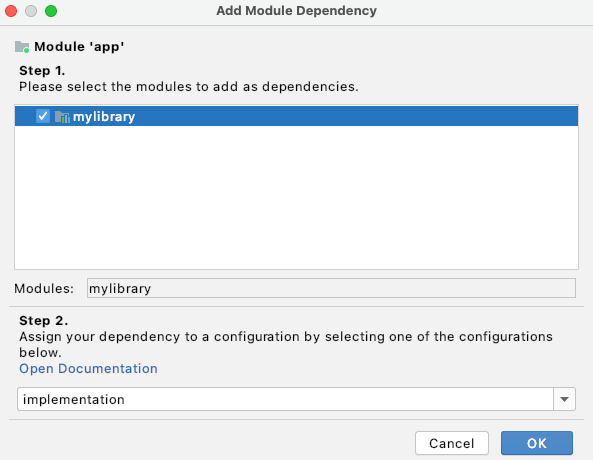Click the Step 1 heading

(42, 70)
